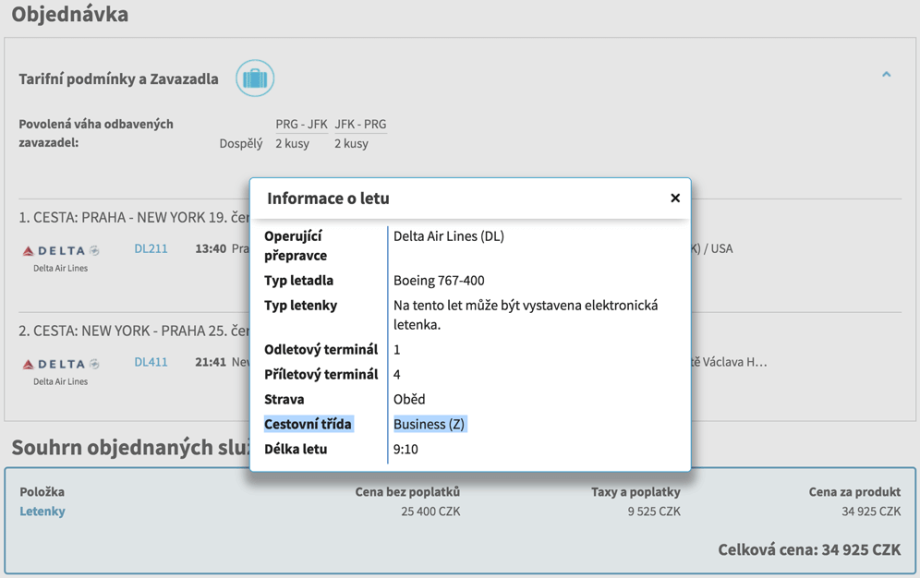
Task: Click the Informace o letu dialog title
Action: tap(328, 198)
